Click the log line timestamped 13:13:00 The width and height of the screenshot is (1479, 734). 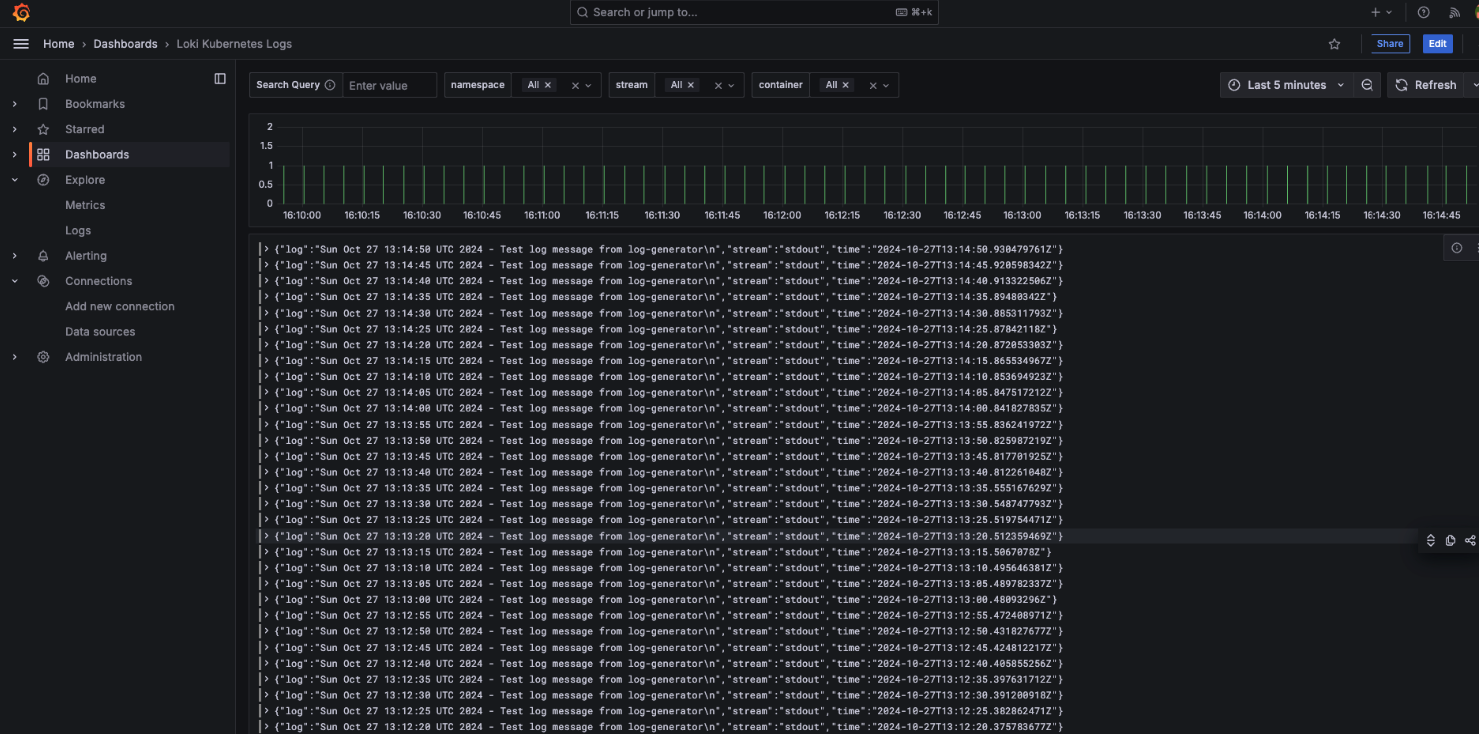668,599
